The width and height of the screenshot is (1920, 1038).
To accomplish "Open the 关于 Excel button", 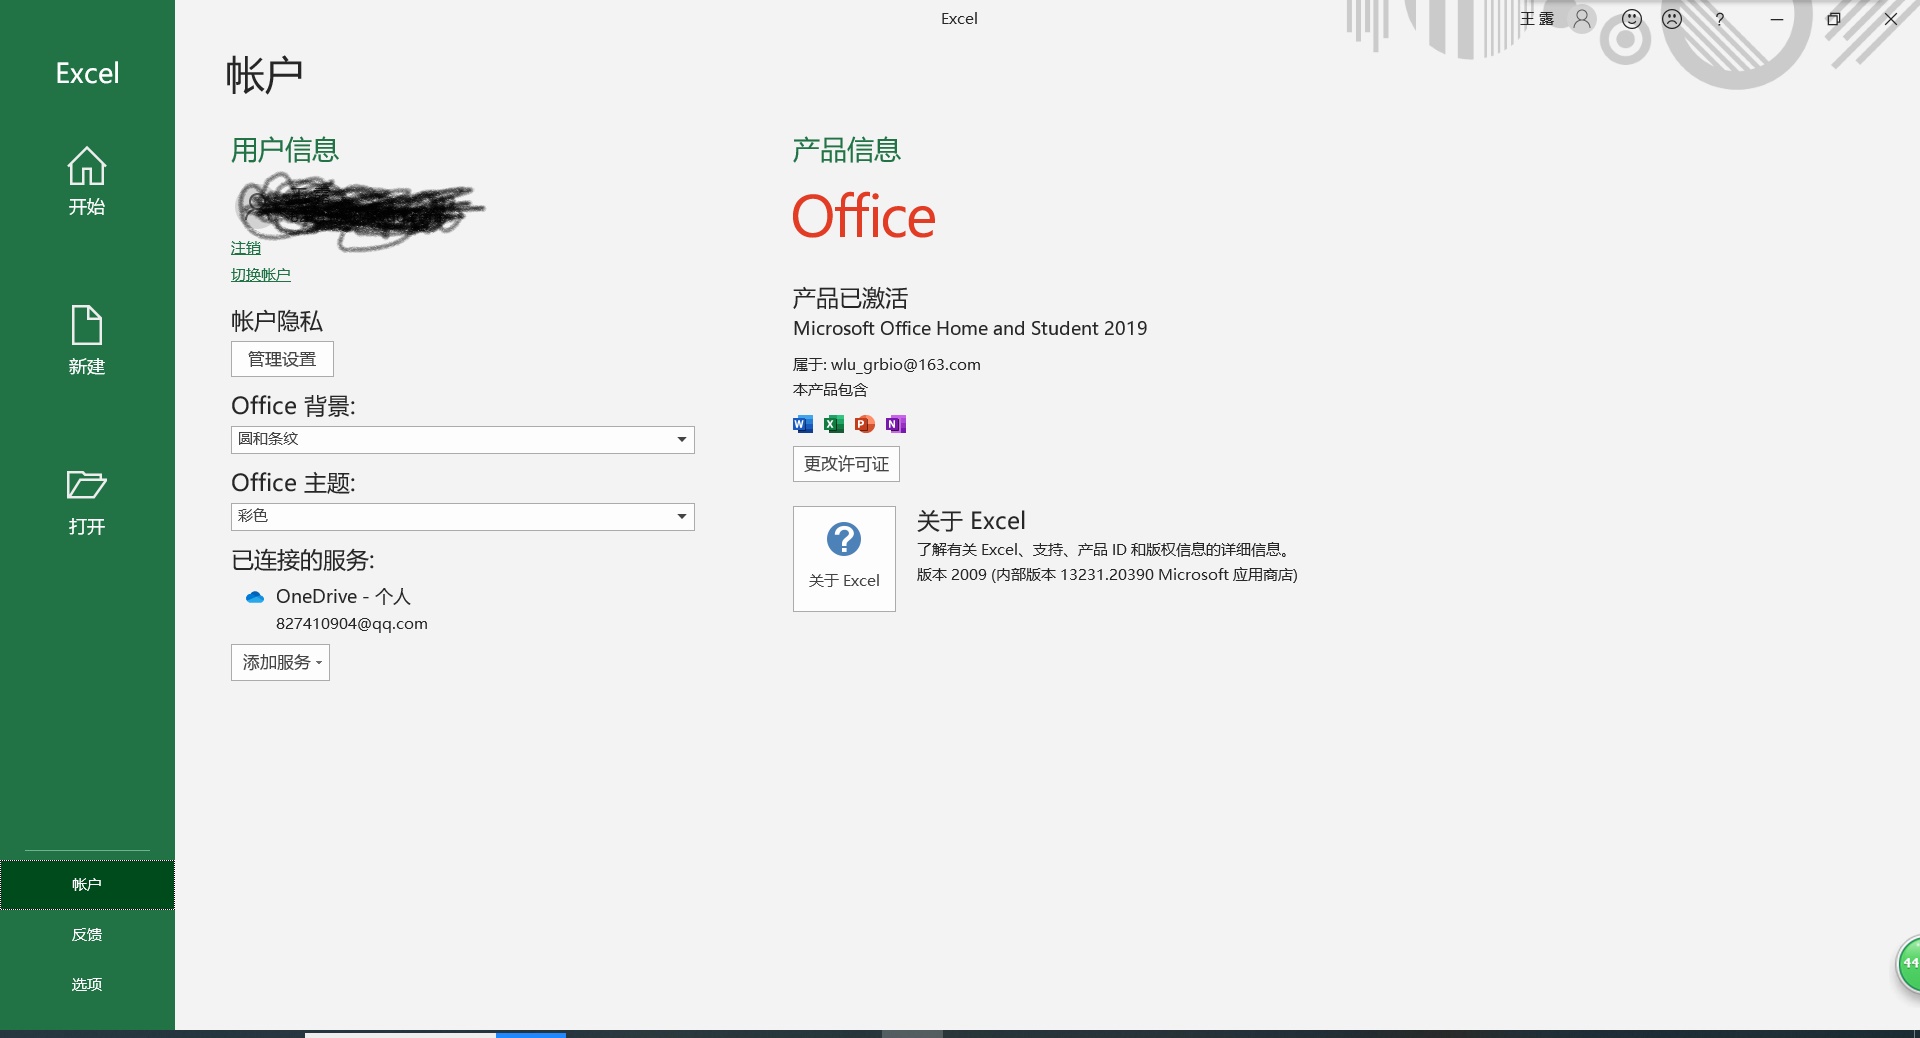I will [844, 559].
